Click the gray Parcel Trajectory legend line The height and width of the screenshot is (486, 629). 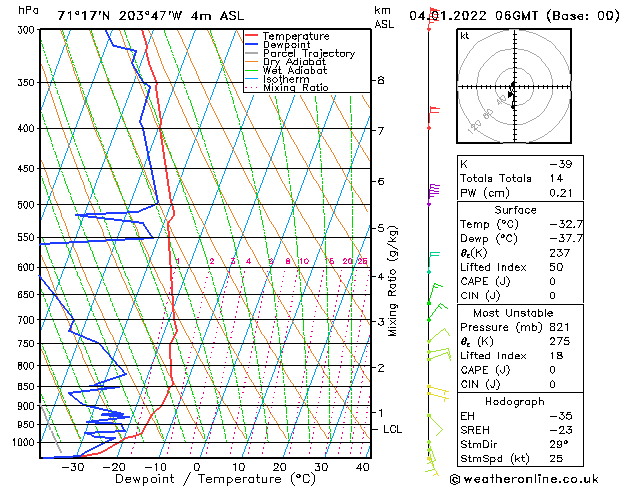click(251, 53)
